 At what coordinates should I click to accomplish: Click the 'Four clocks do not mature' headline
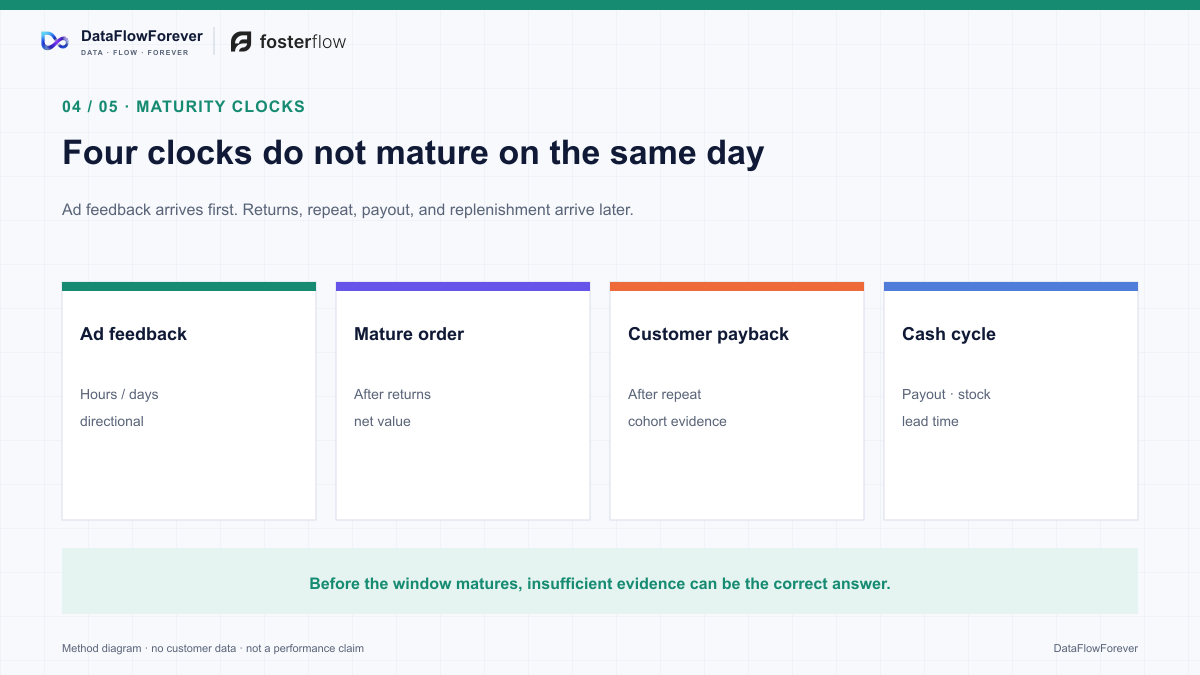413,153
